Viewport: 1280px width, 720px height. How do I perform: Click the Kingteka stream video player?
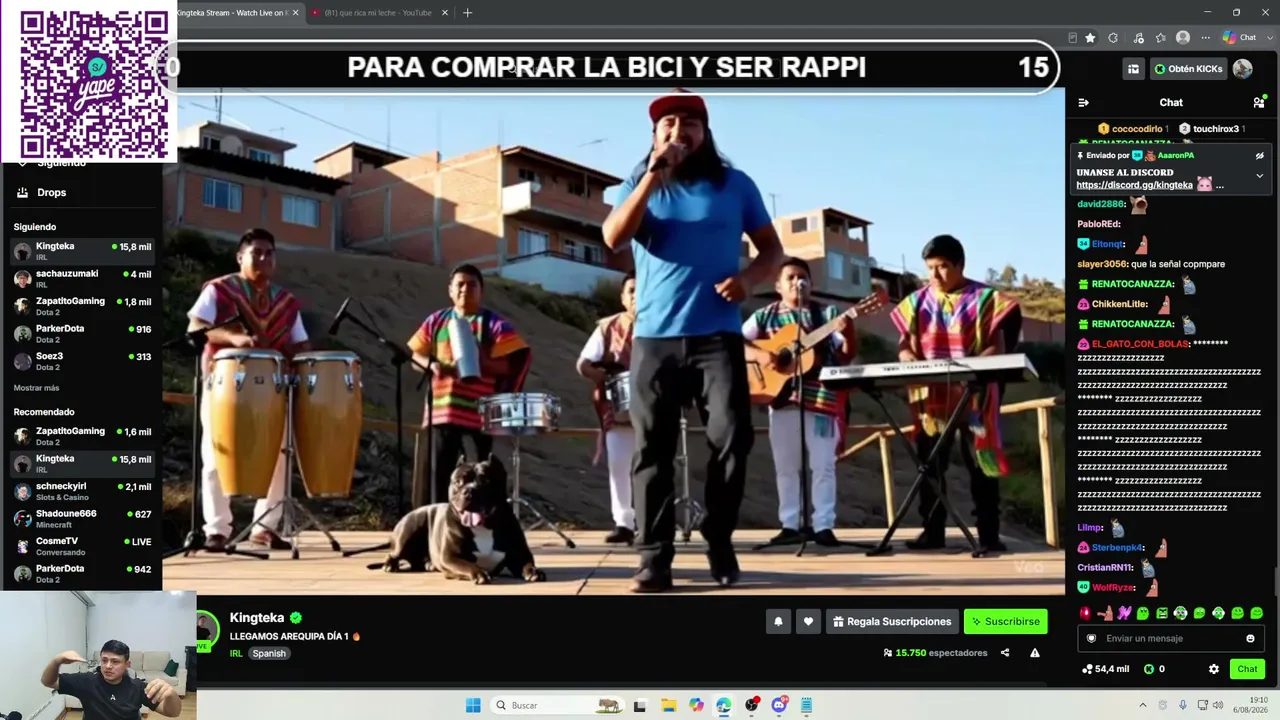pyautogui.click(x=614, y=341)
